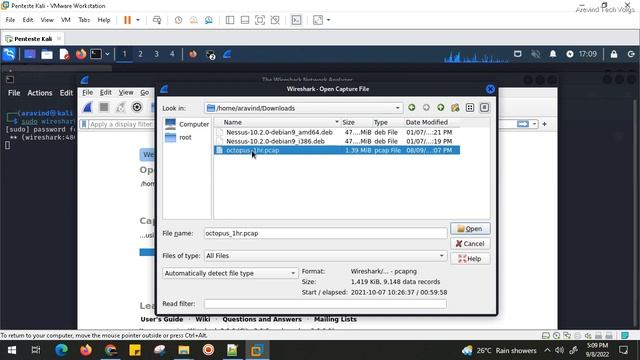Open User's Guide link
640x360 pixels.
click(x=162, y=319)
